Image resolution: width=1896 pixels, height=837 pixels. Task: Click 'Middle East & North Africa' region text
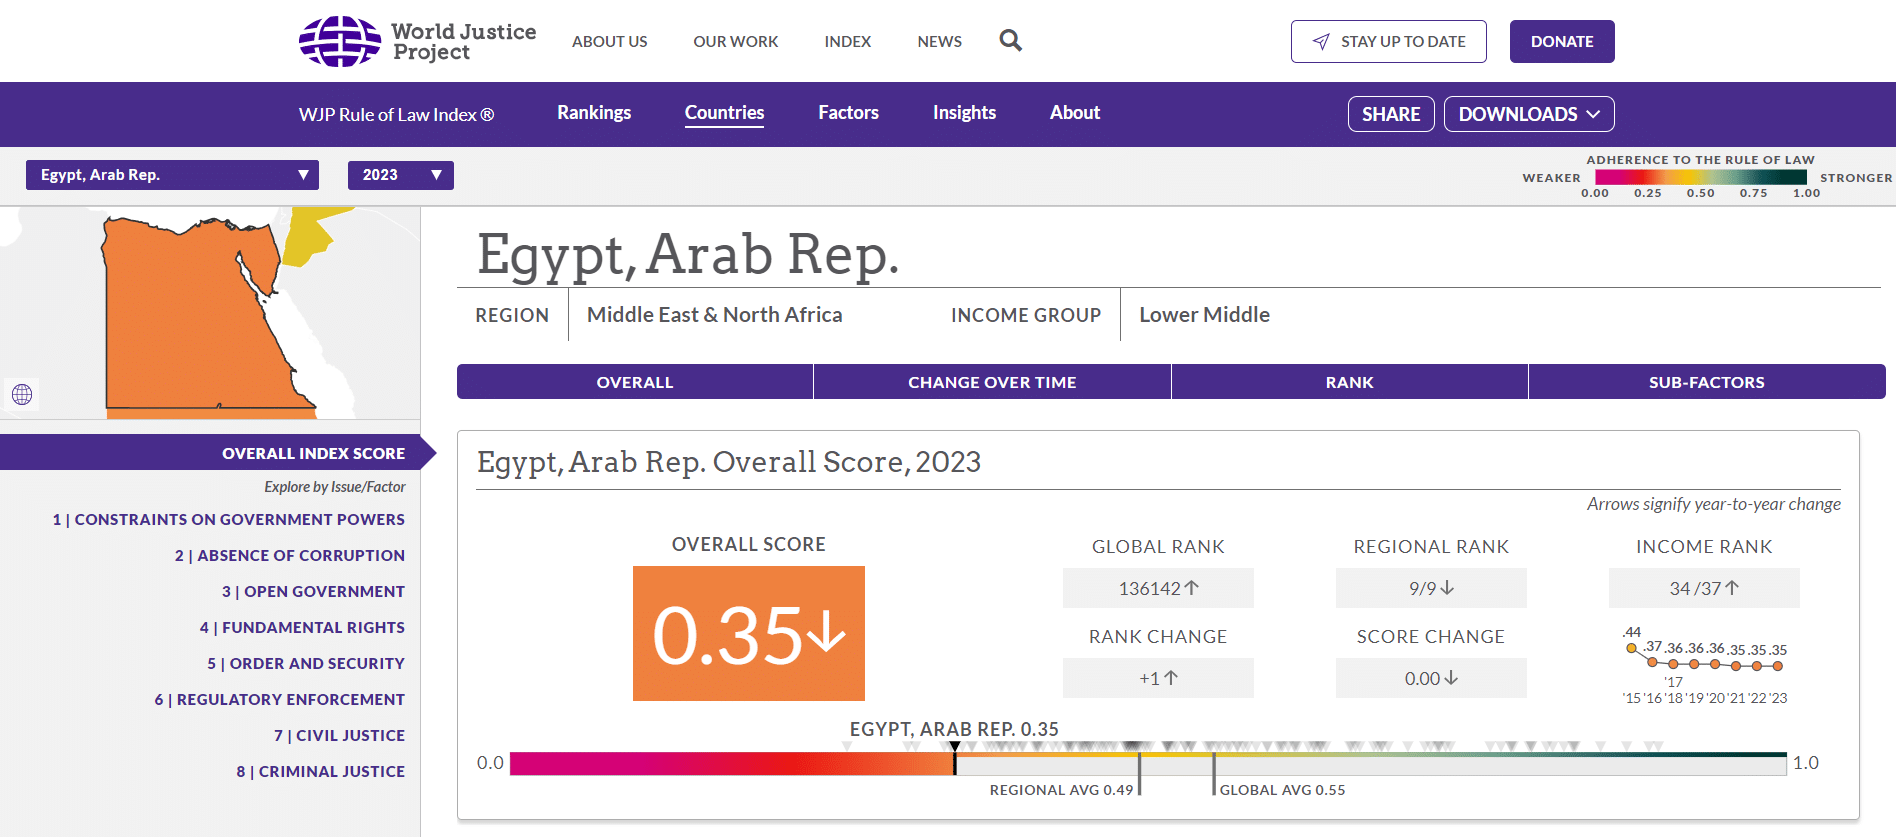(714, 315)
